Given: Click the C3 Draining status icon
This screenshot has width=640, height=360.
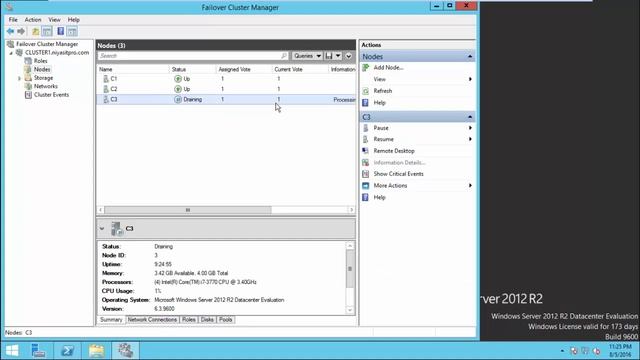Looking at the screenshot, I should click(178, 99).
